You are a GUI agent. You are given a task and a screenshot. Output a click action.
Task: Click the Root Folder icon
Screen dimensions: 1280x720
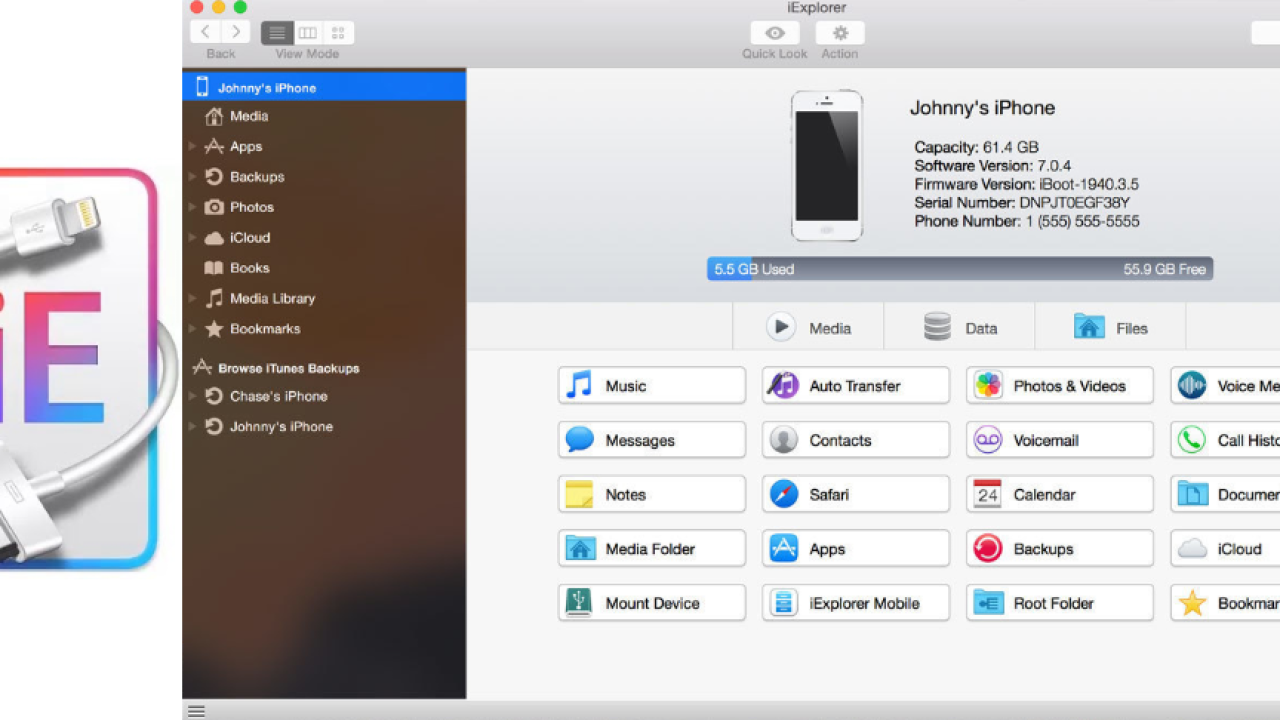(988, 602)
